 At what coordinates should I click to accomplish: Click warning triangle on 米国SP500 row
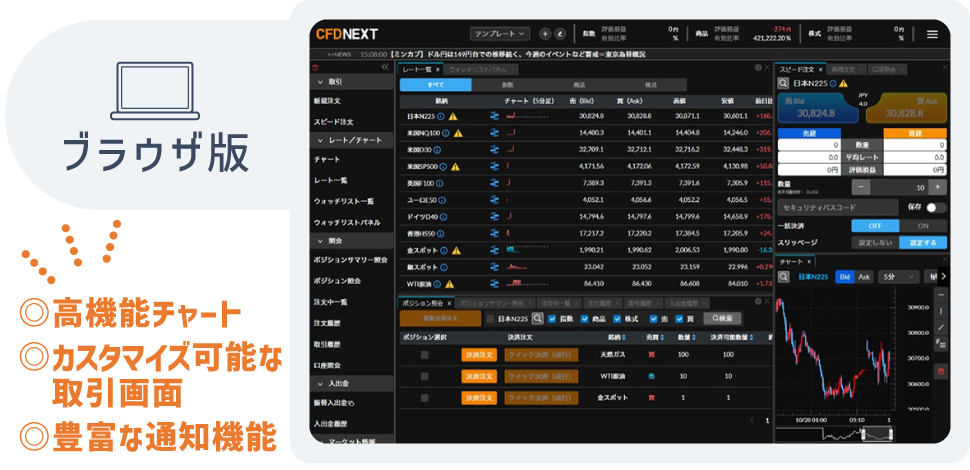455,166
